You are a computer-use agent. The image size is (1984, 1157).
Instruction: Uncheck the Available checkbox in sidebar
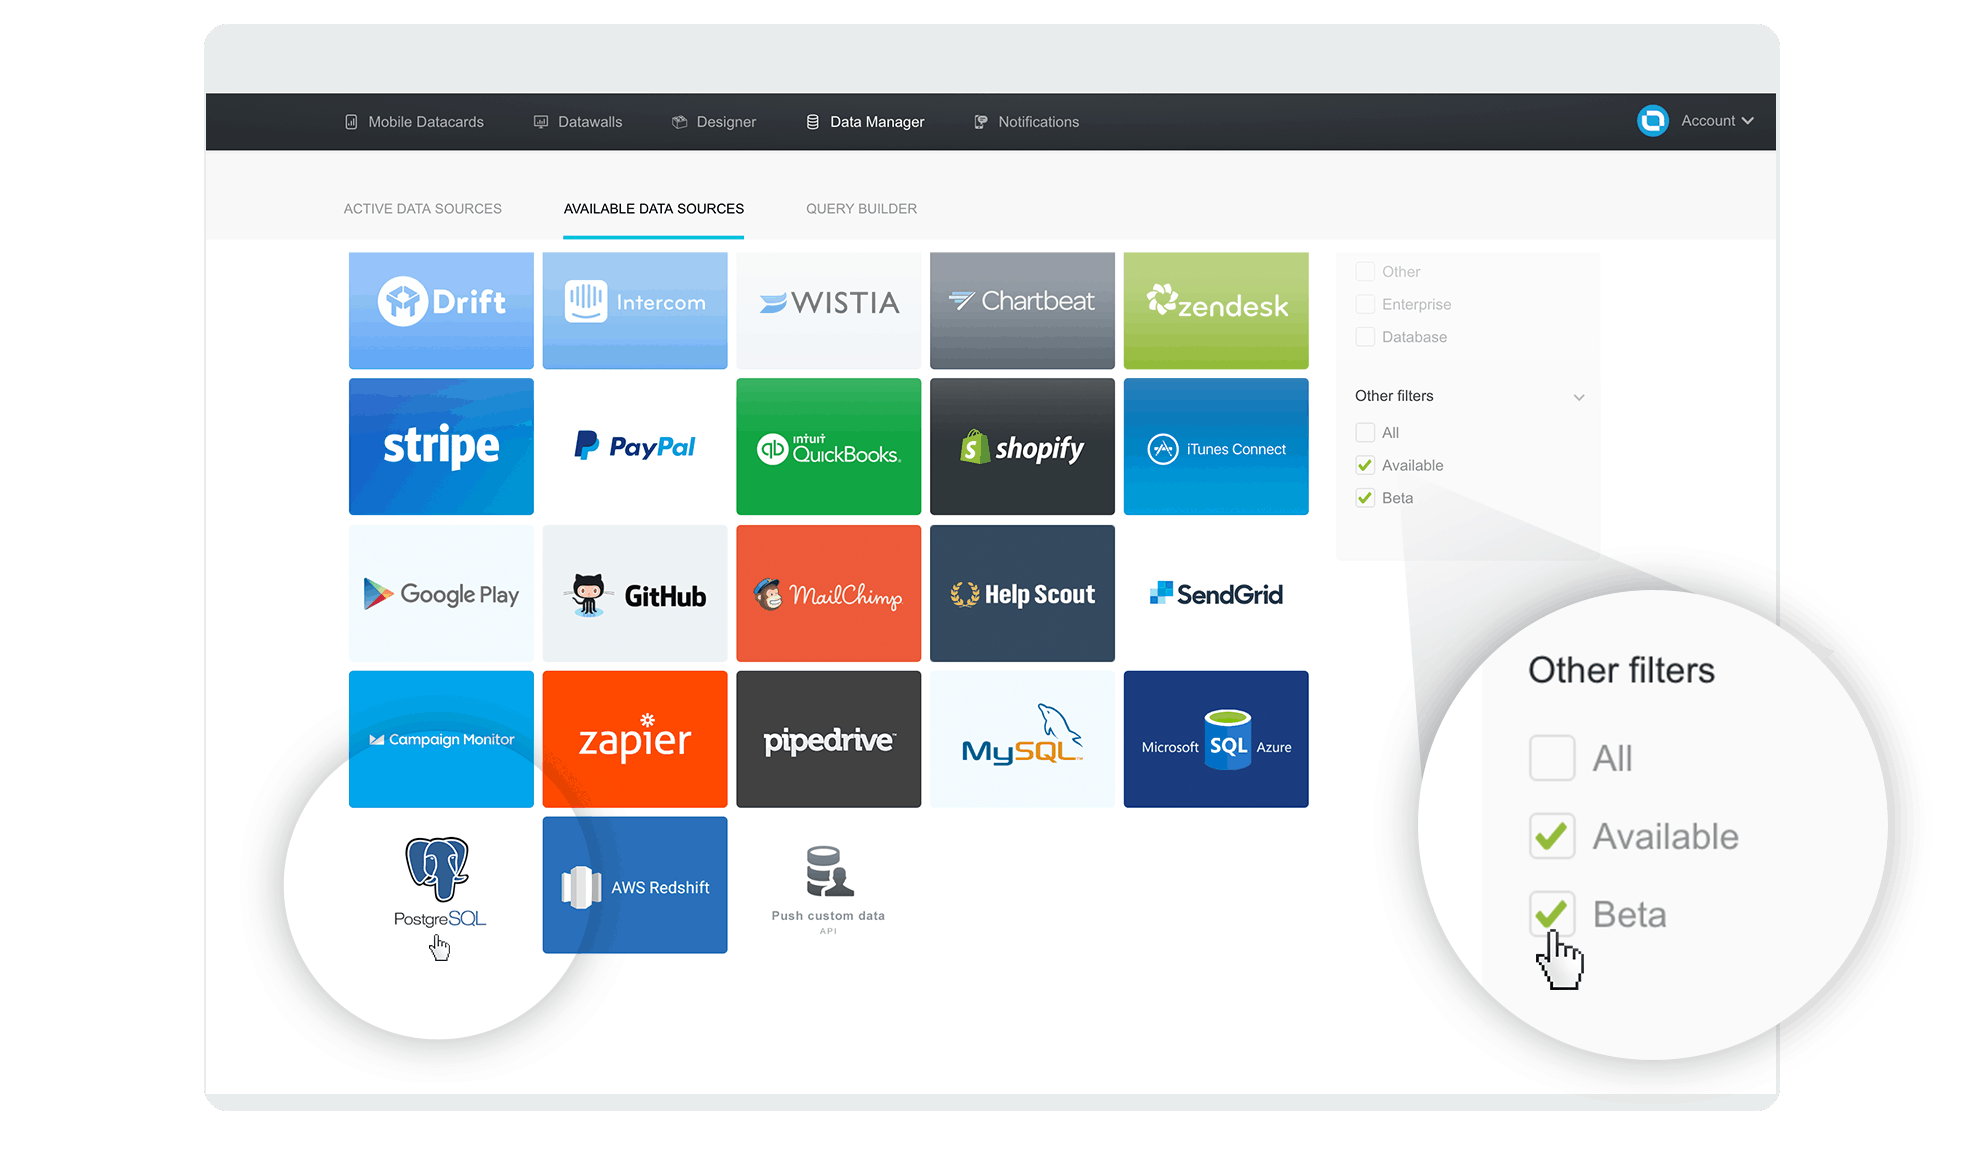click(1365, 465)
